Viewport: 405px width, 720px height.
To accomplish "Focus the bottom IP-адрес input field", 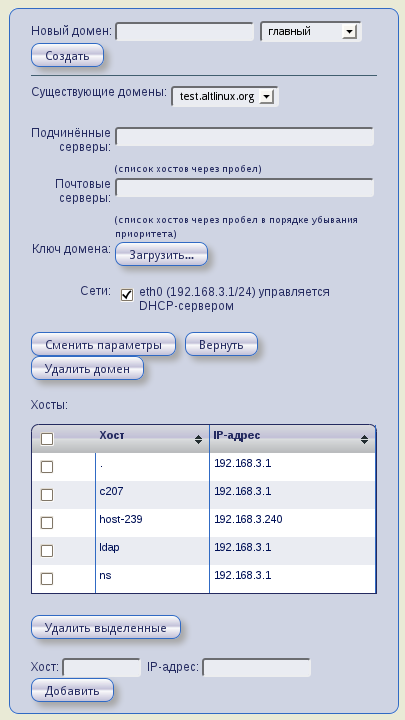I will pyautogui.click(x=257, y=667).
